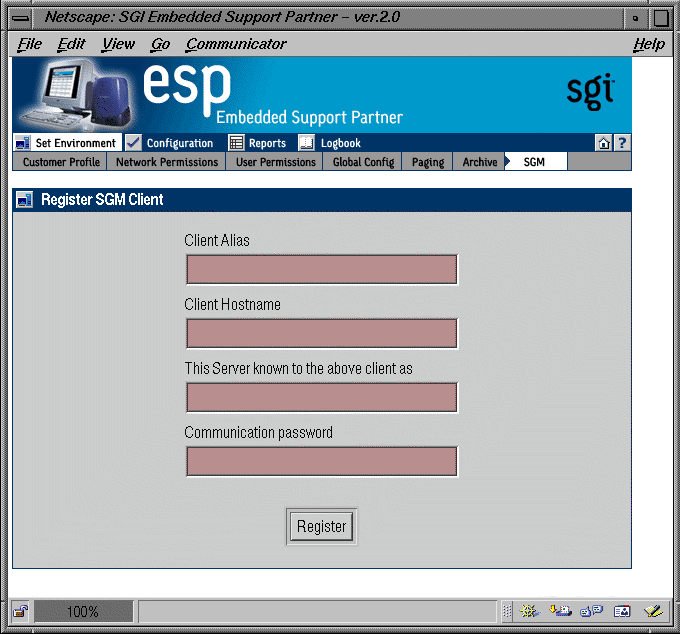Switch to Global Config tab
The height and width of the screenshot is (634, 680).
coord(363,162)
